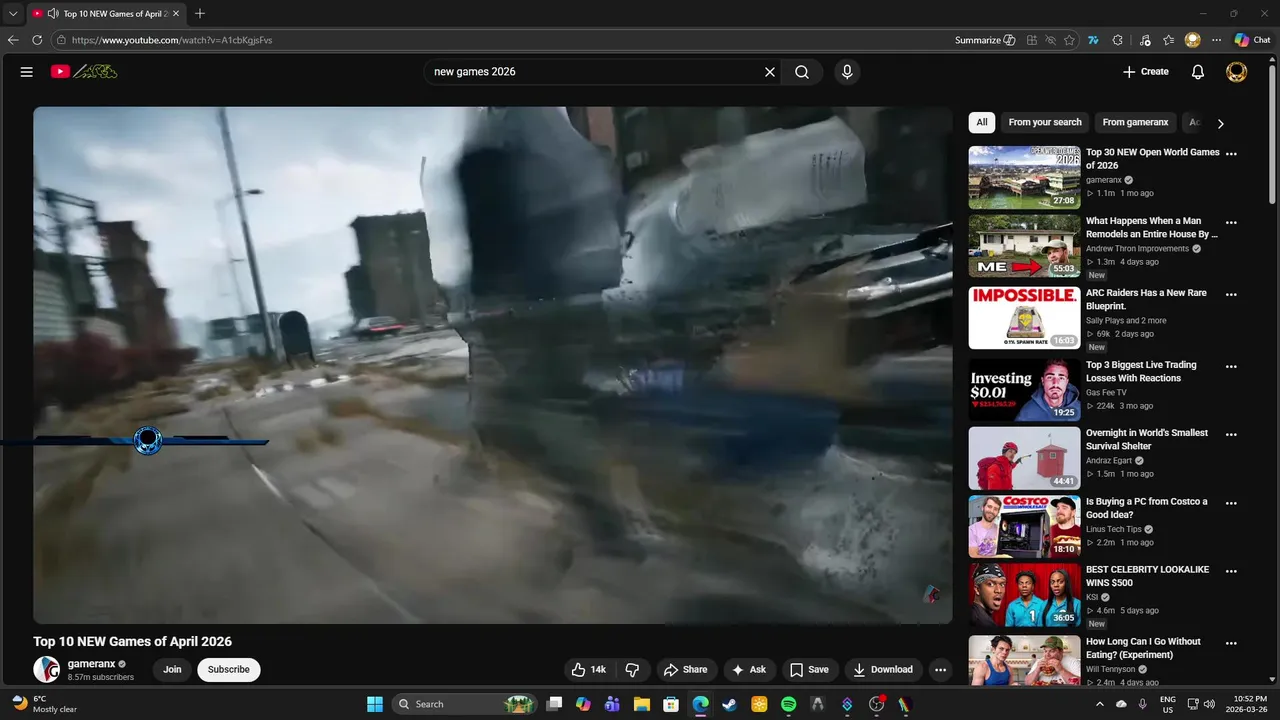
Task: Open options for ARC Raiders blueprint video
Action: point(1231,294)
